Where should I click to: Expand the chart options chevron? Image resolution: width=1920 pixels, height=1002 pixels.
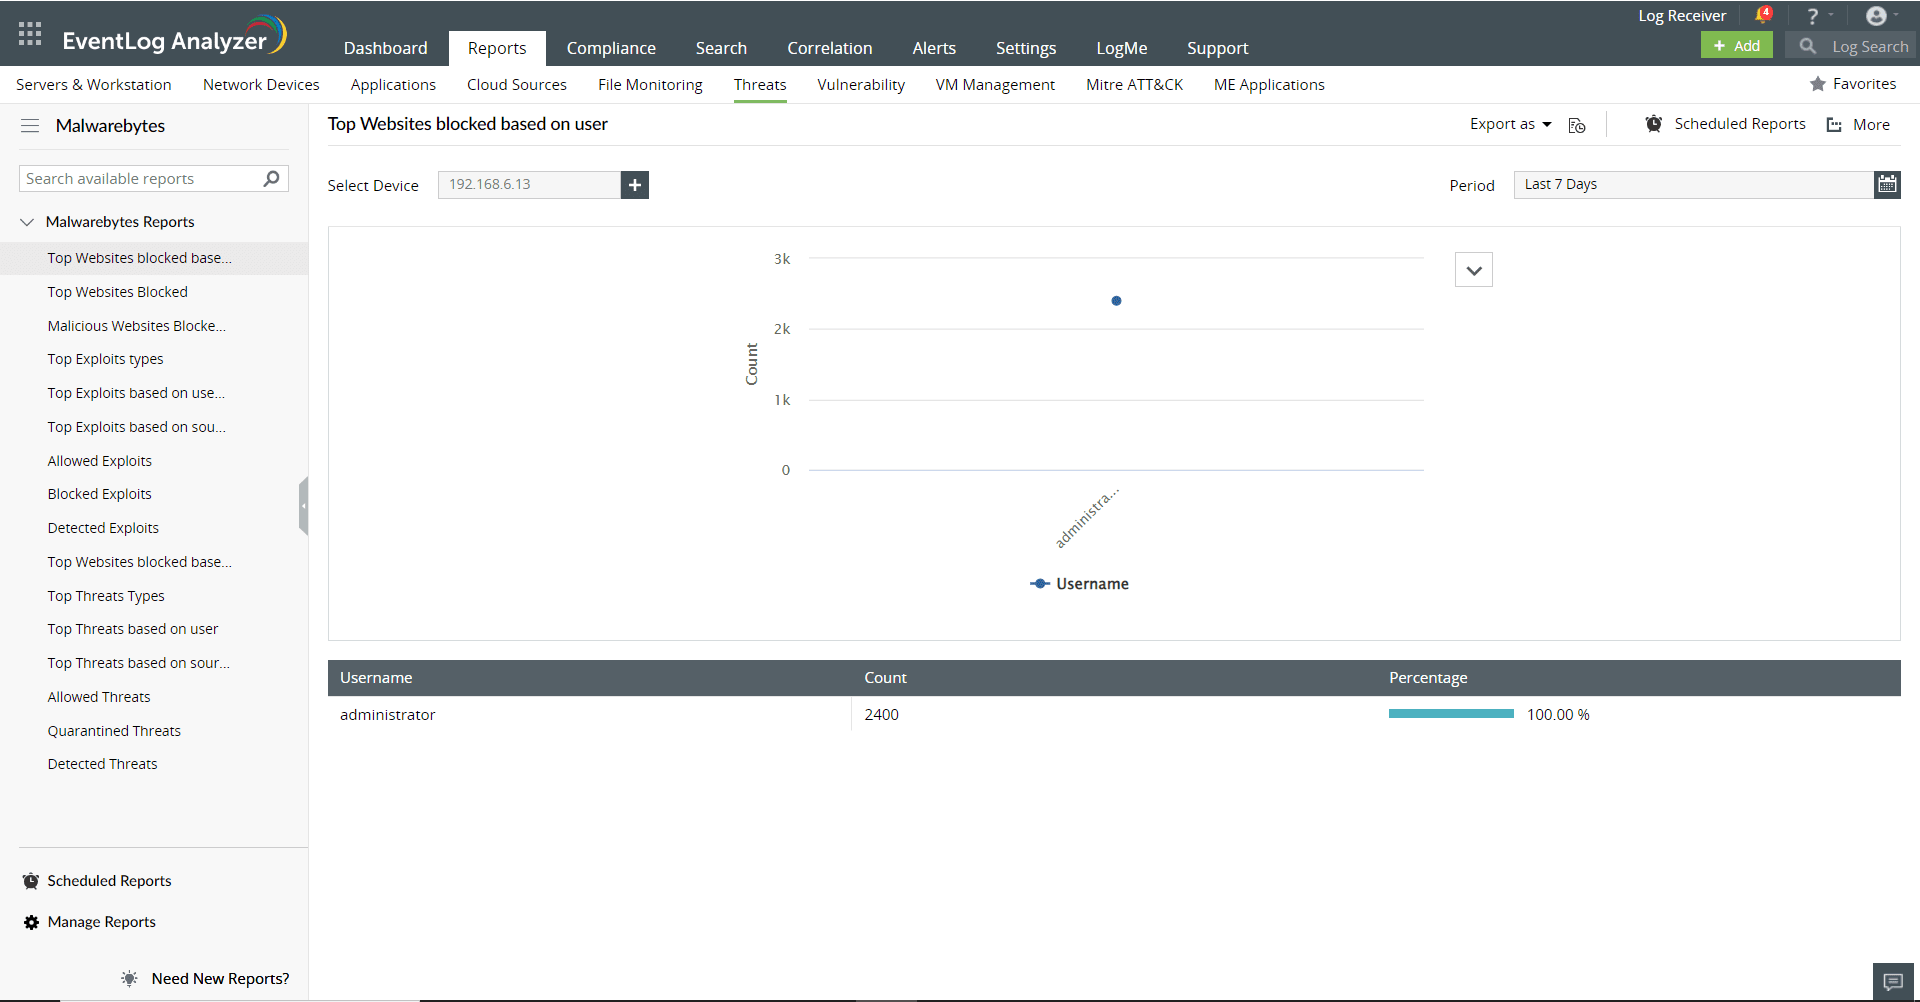1473,269
